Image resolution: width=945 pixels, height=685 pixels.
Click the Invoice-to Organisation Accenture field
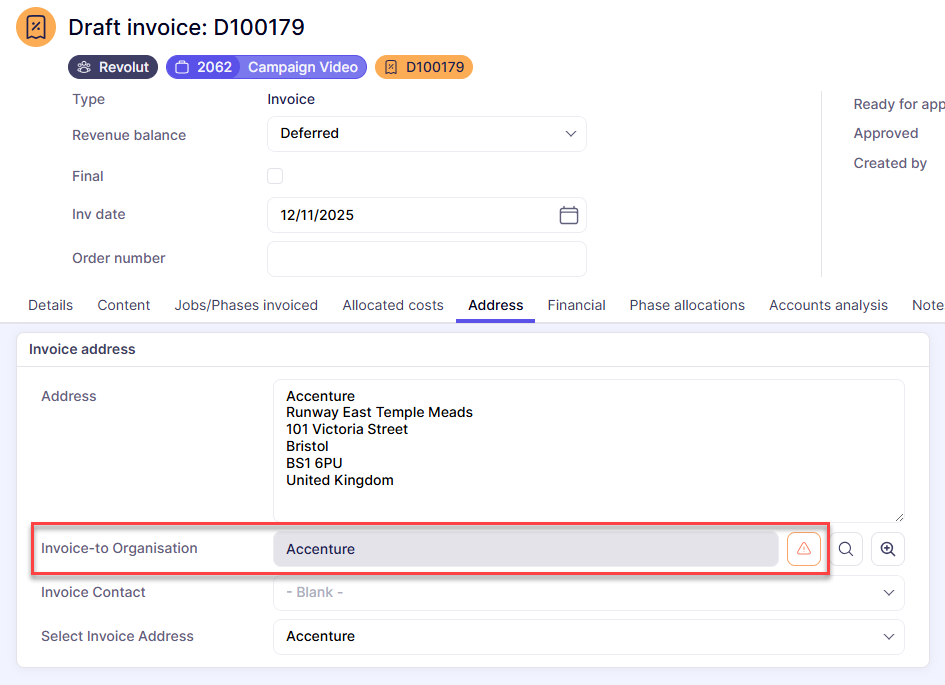pyautogui.click(x=525, y=549)
